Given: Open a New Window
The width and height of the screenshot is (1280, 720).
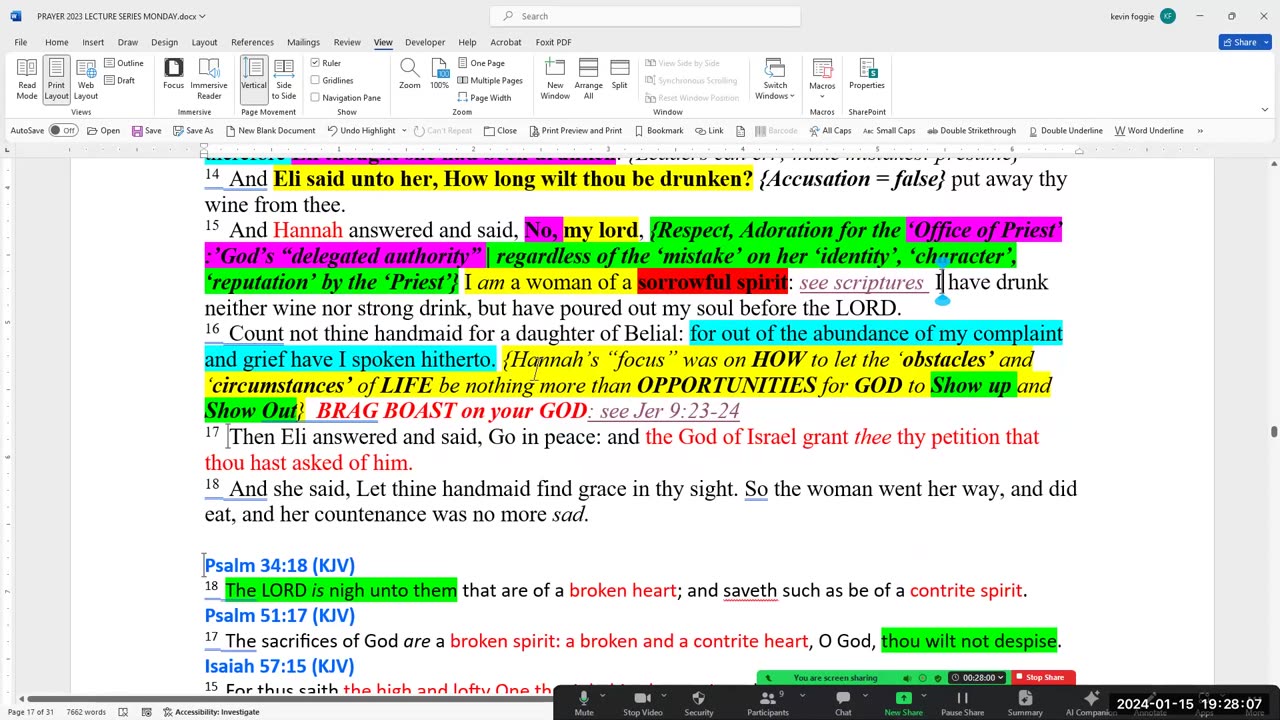Looking at the screenshot, I should pyautogui.click(x=555, y=79).
